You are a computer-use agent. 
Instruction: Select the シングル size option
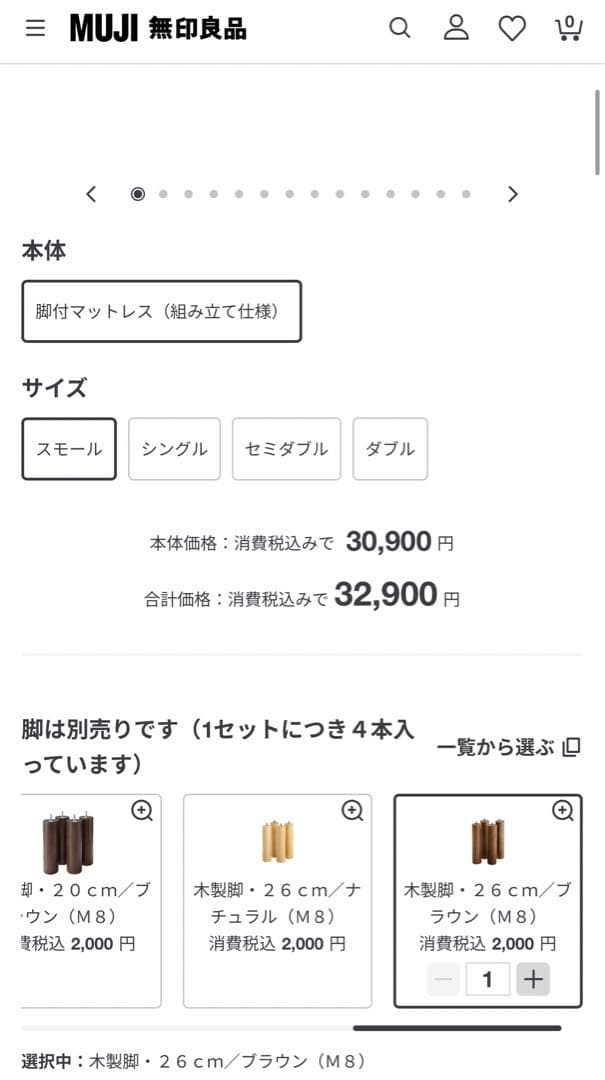(x=174, y=448)
